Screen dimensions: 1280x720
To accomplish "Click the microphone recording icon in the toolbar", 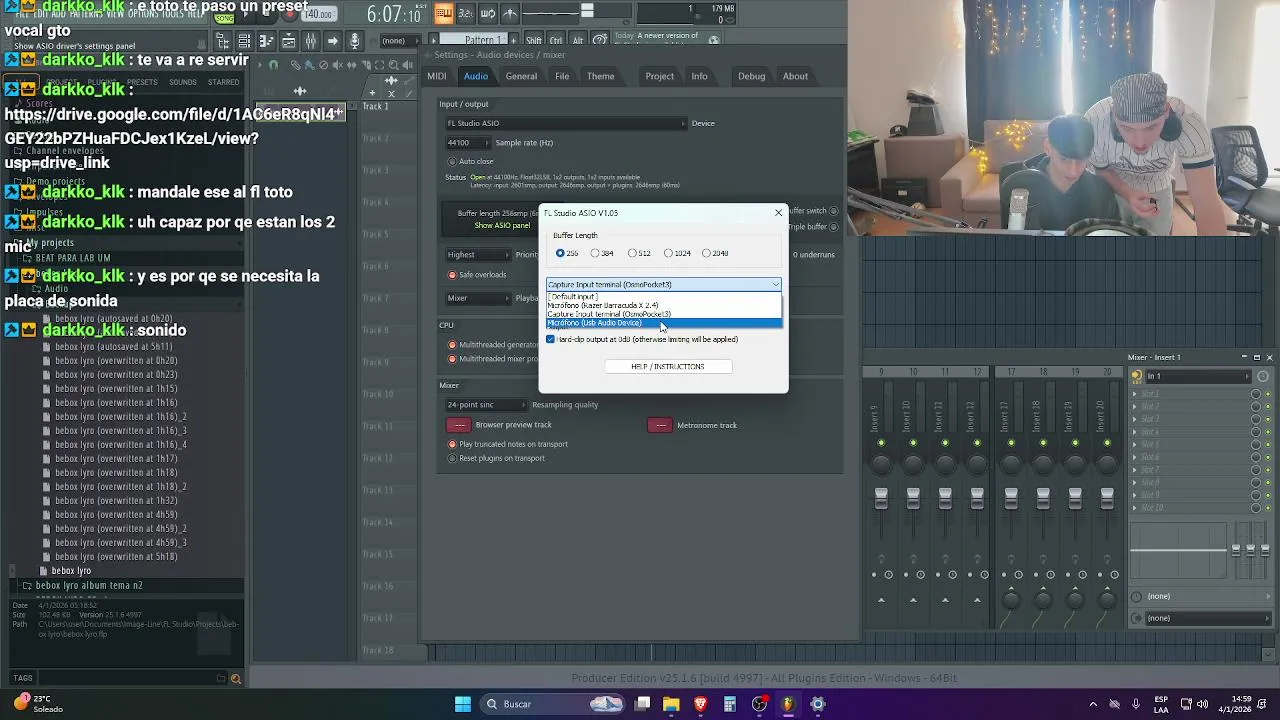I will [355, 41].
